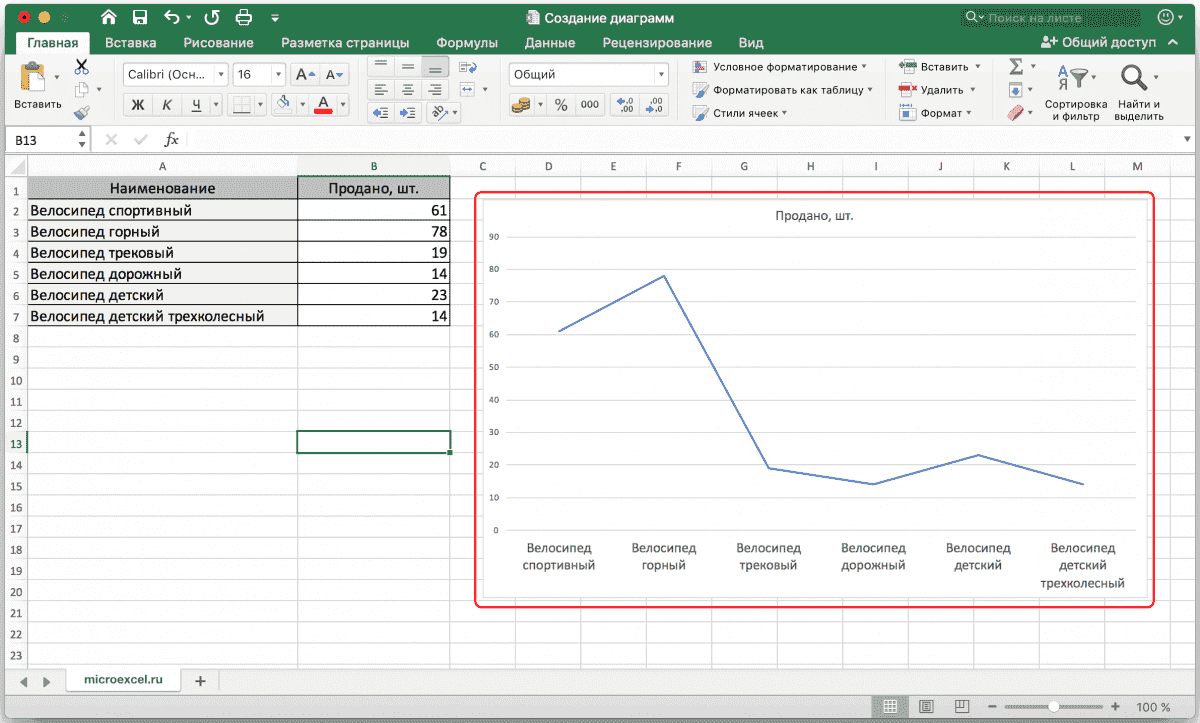
Task: Click the percent style icon
Action: 560,105
